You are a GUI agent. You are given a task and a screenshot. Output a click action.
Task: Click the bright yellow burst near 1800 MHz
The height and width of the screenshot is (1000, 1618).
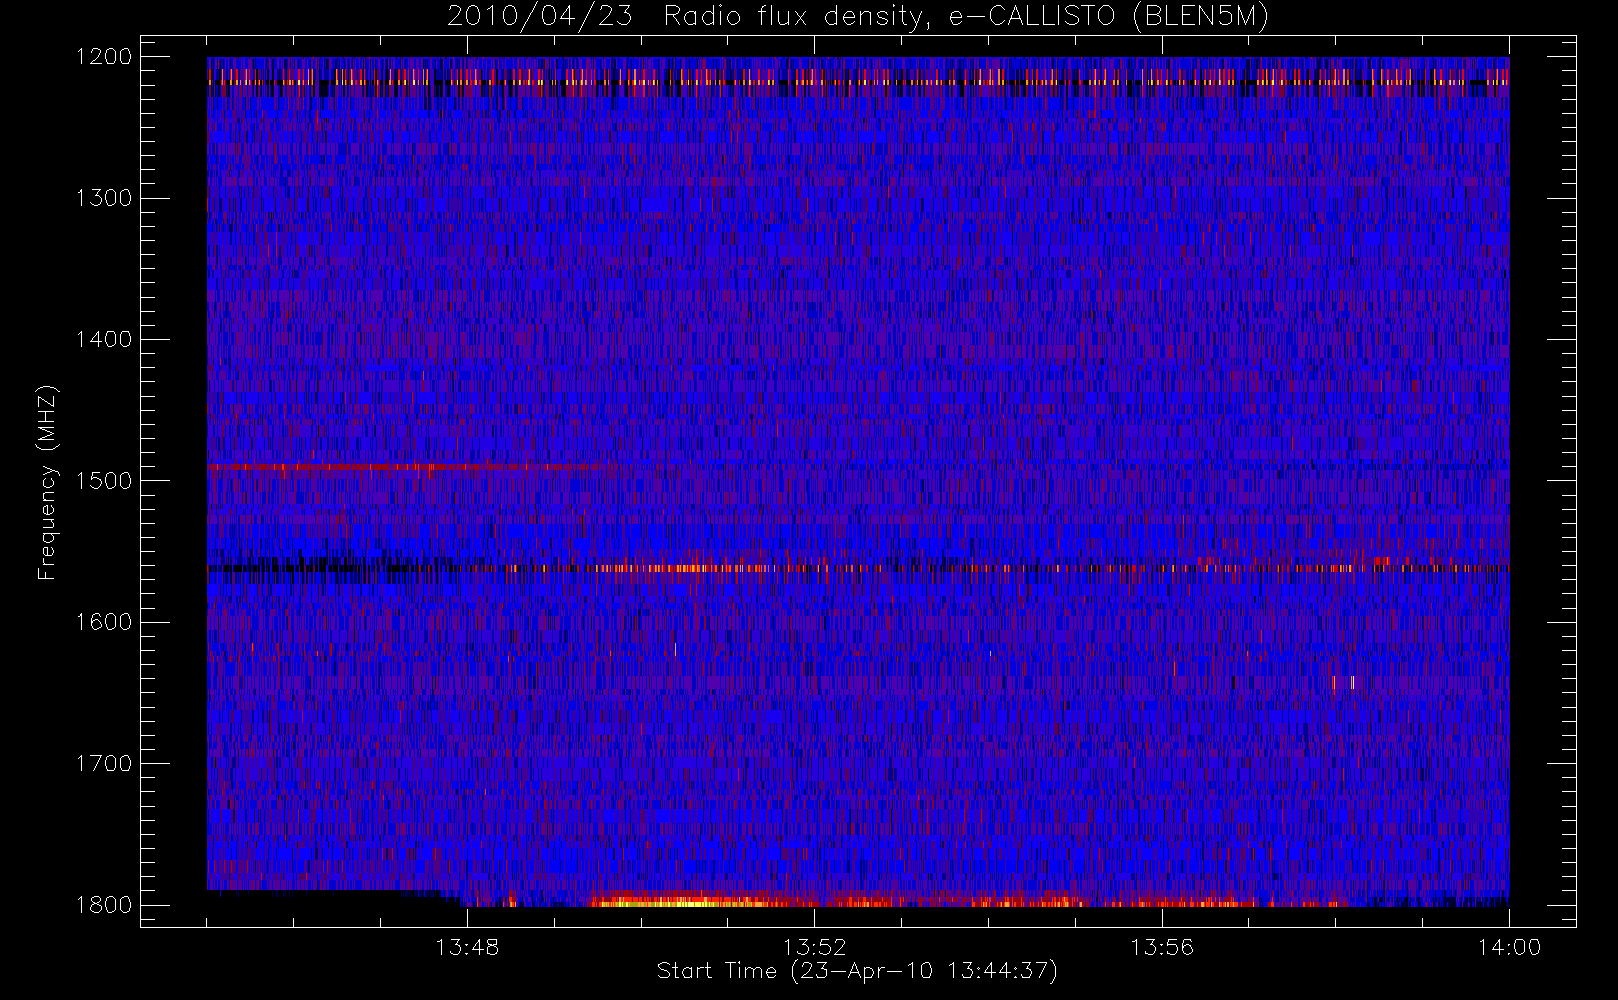[x=680, y=901]
